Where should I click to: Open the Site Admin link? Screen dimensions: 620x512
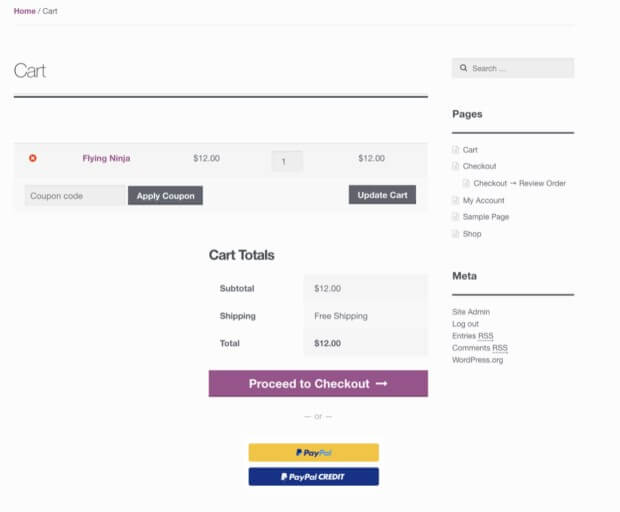coord(471,312)
